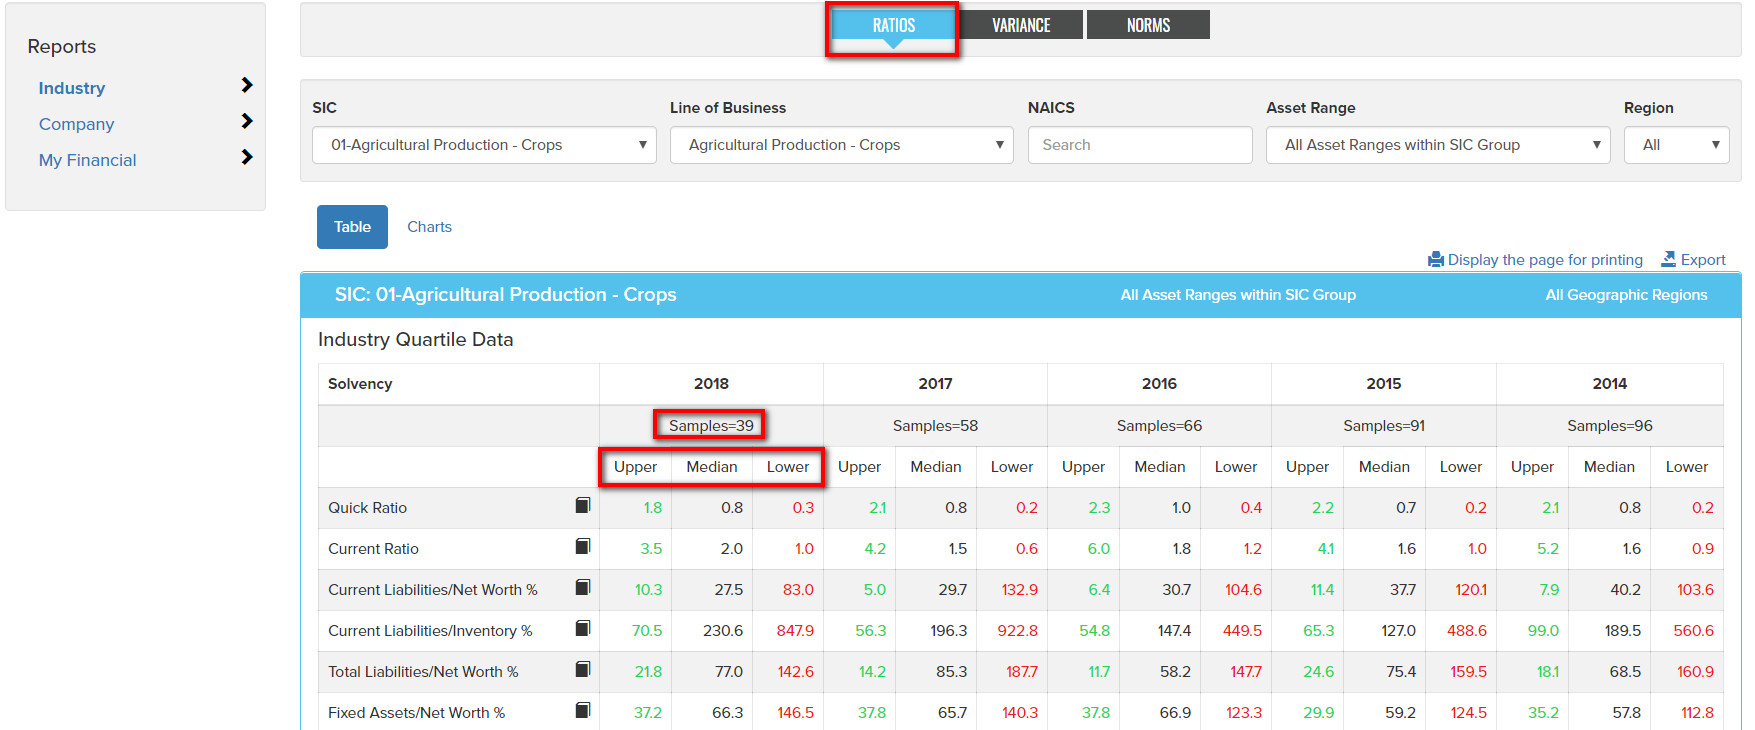This screenshot has width=1755, height=730.
Task: Expand the My Financial chevron arrow
Action: click(x=247, y=157)
